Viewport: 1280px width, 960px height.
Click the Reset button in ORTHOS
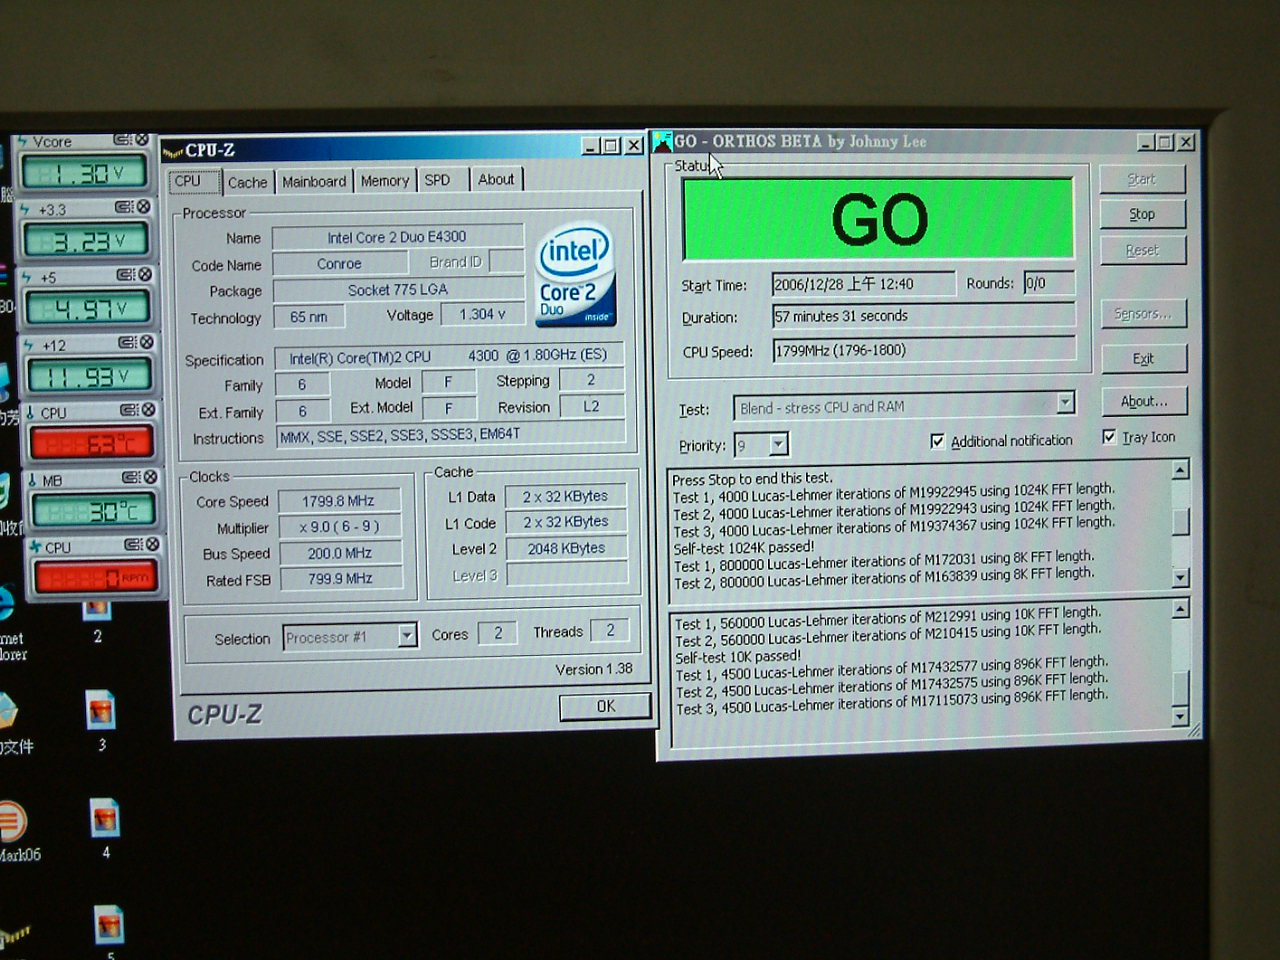pos(1142,250)
